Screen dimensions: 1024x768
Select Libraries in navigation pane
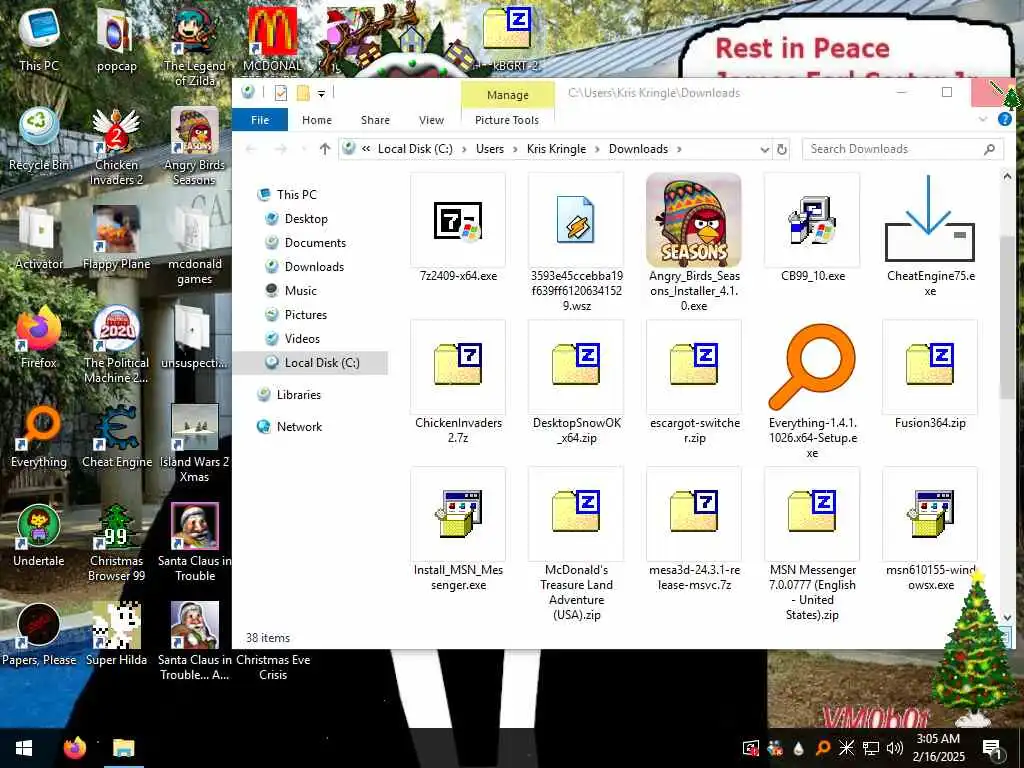click(x=298, y=394)
